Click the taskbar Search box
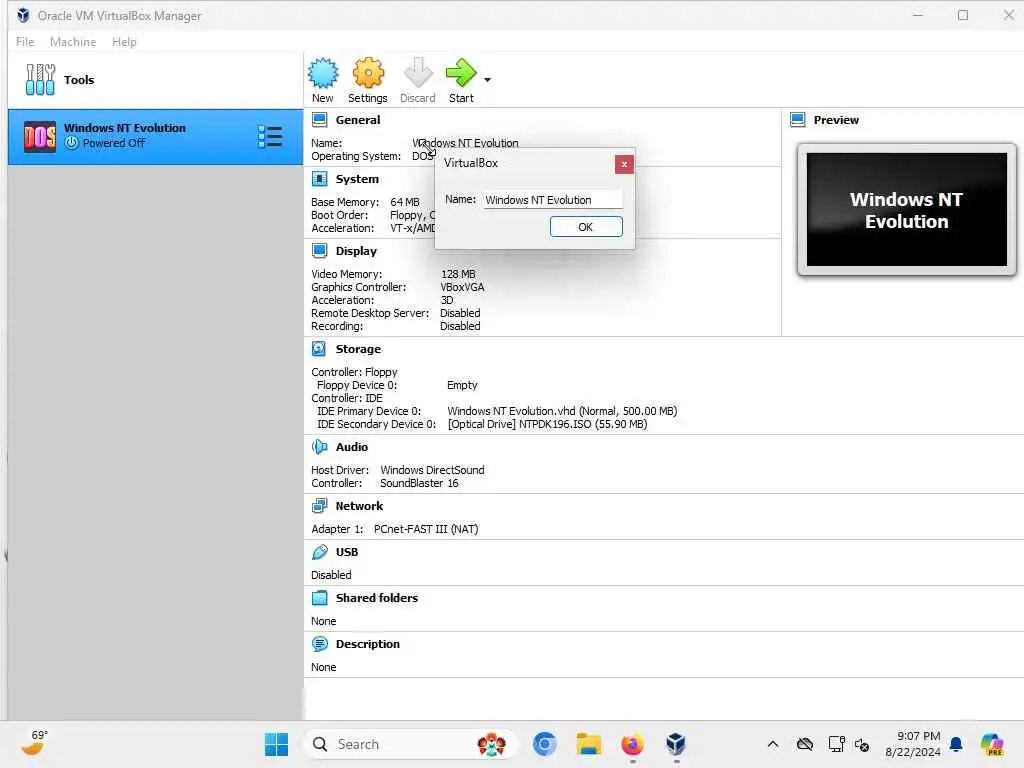 click(411, 744)
